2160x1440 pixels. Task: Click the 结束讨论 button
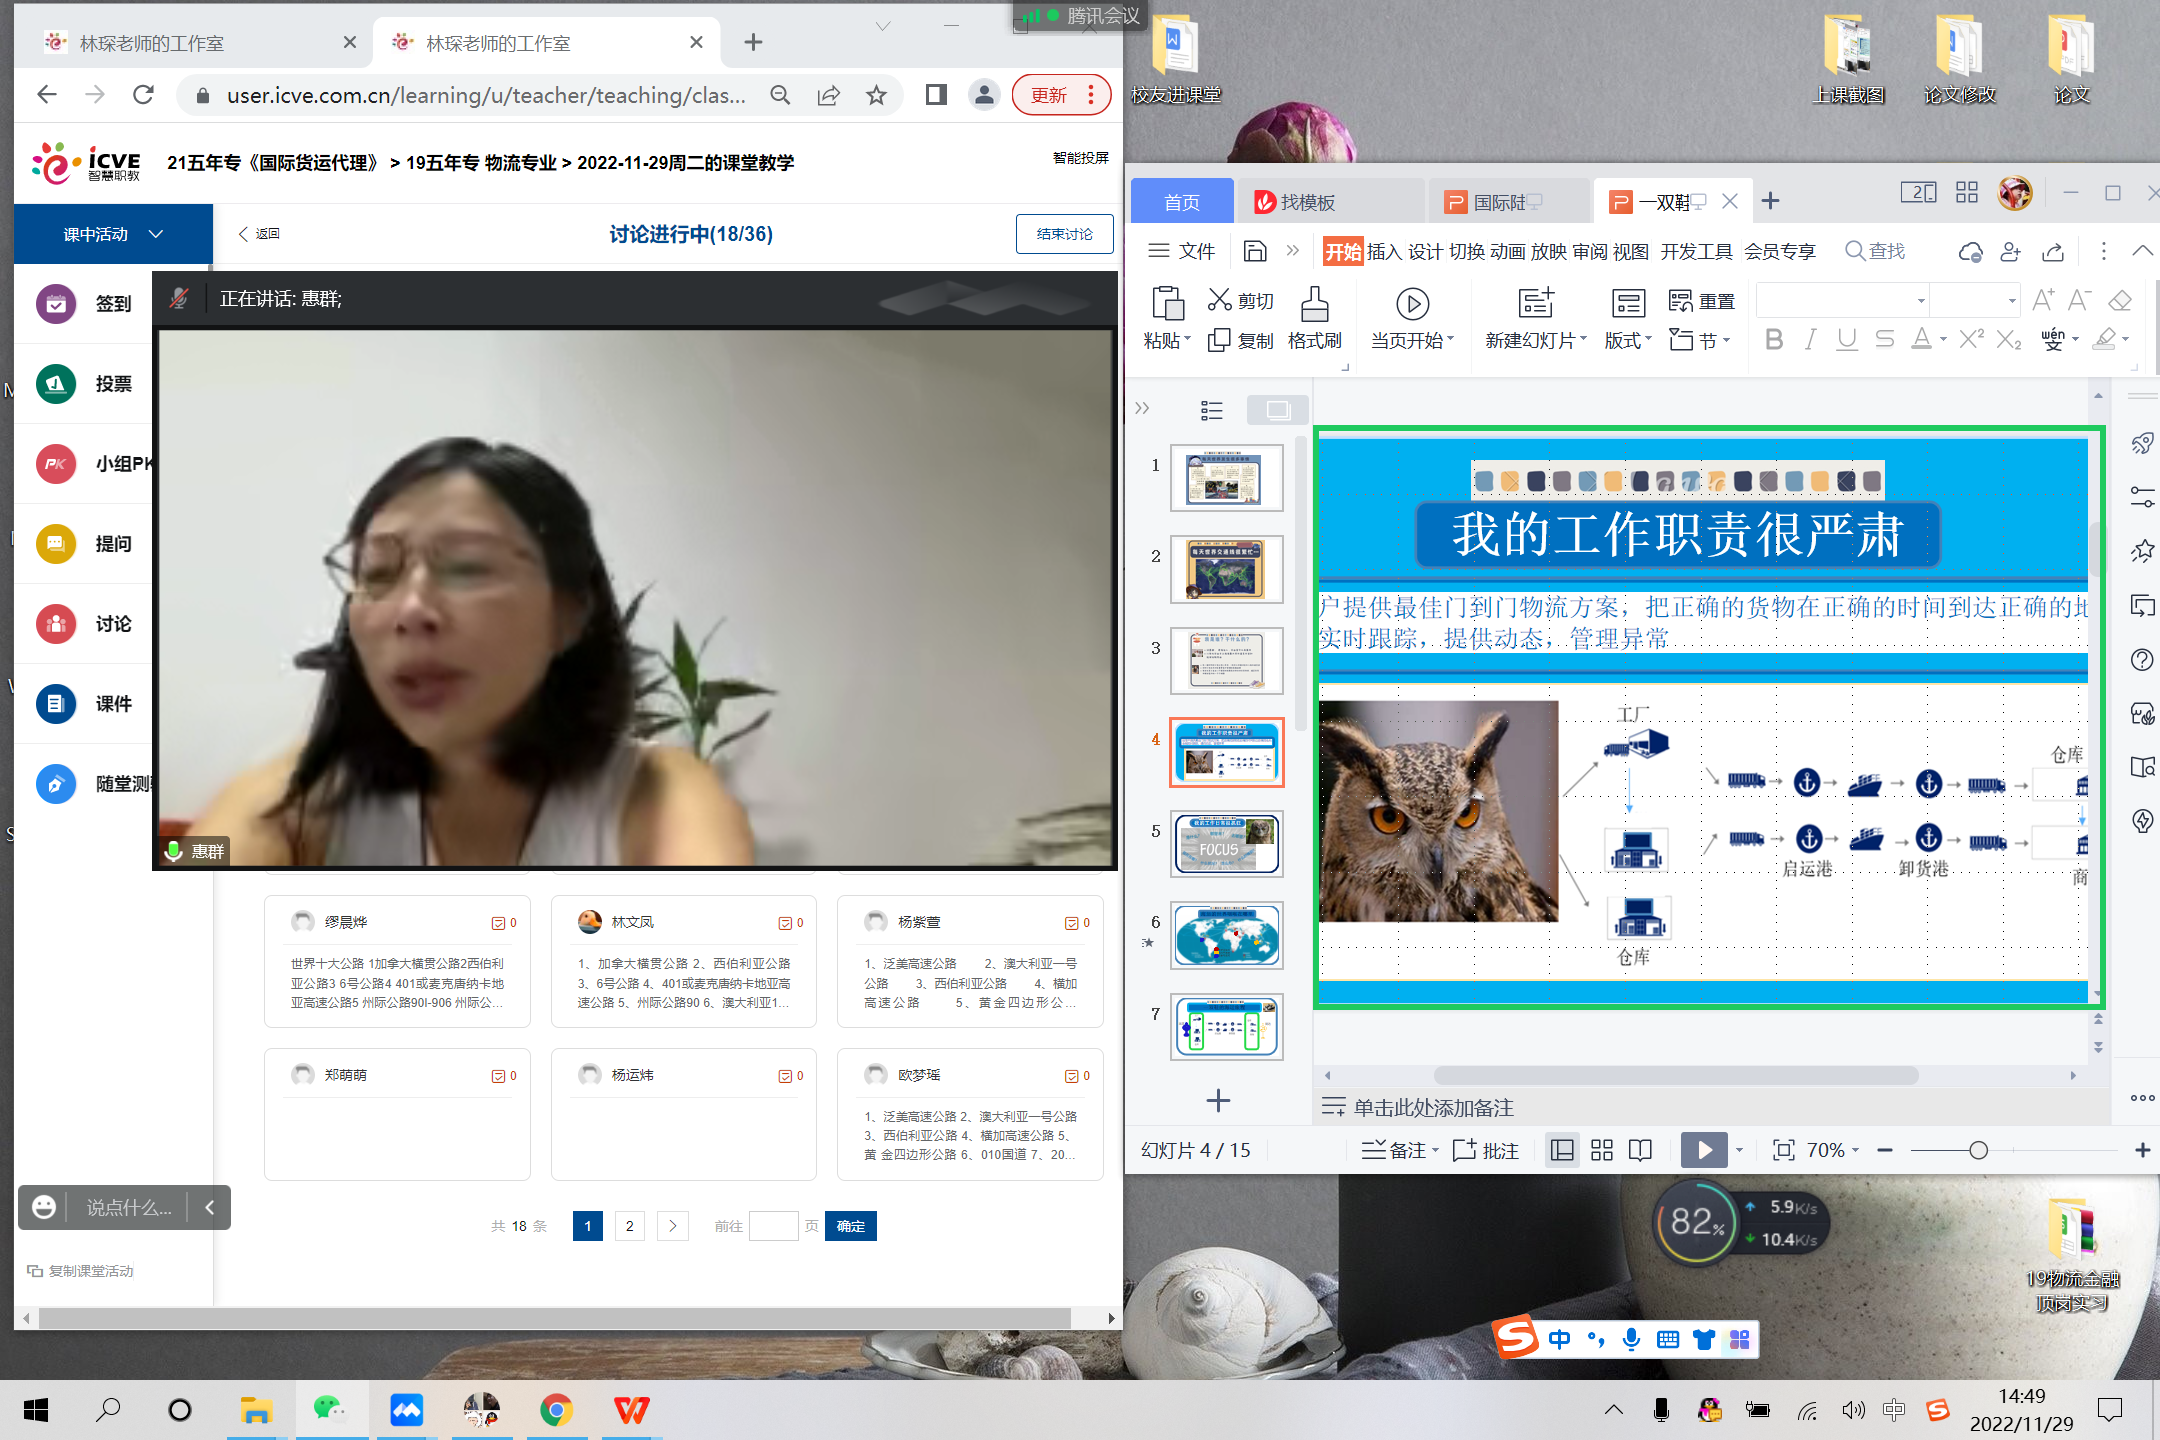(x=1064, y=234)
